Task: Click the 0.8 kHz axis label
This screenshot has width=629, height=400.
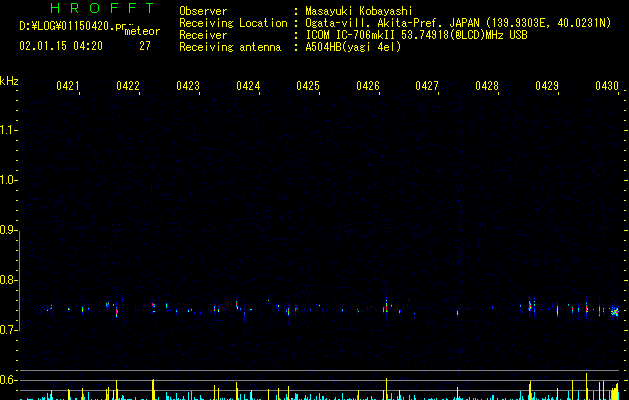Action: tap(8, 280)
